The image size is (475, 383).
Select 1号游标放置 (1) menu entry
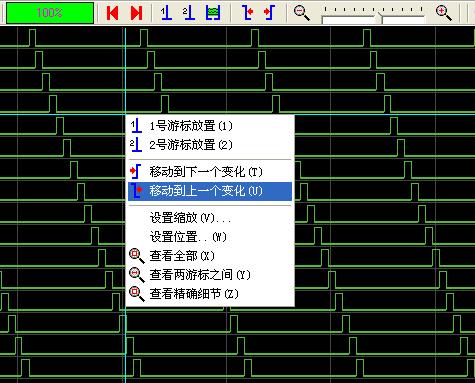point(210,126)
